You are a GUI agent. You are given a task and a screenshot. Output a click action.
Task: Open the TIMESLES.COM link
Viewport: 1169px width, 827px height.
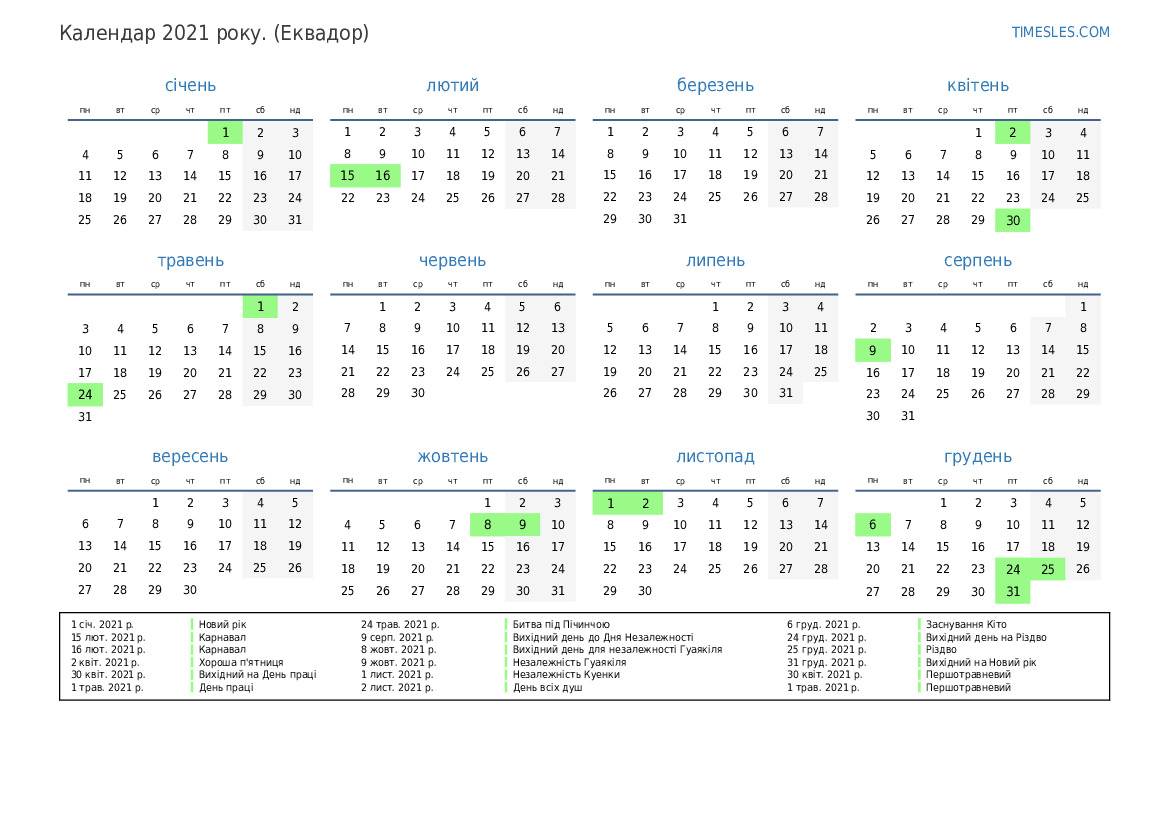pyautogui.click(x=1060, y=32)
